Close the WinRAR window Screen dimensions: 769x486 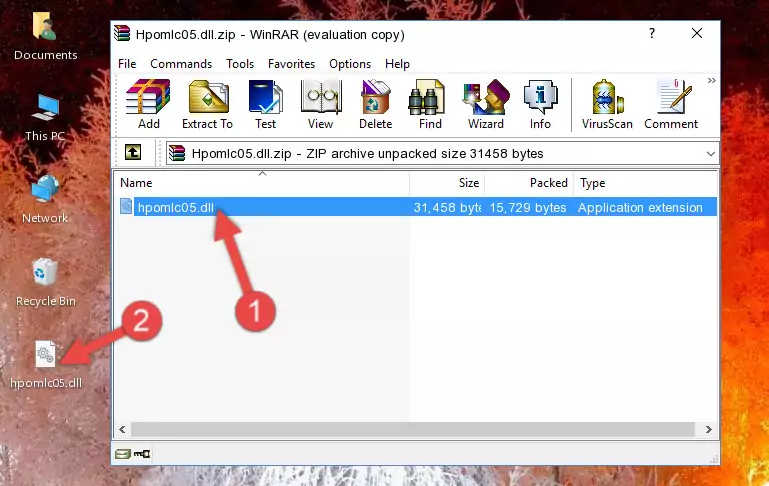click(697, 33)
